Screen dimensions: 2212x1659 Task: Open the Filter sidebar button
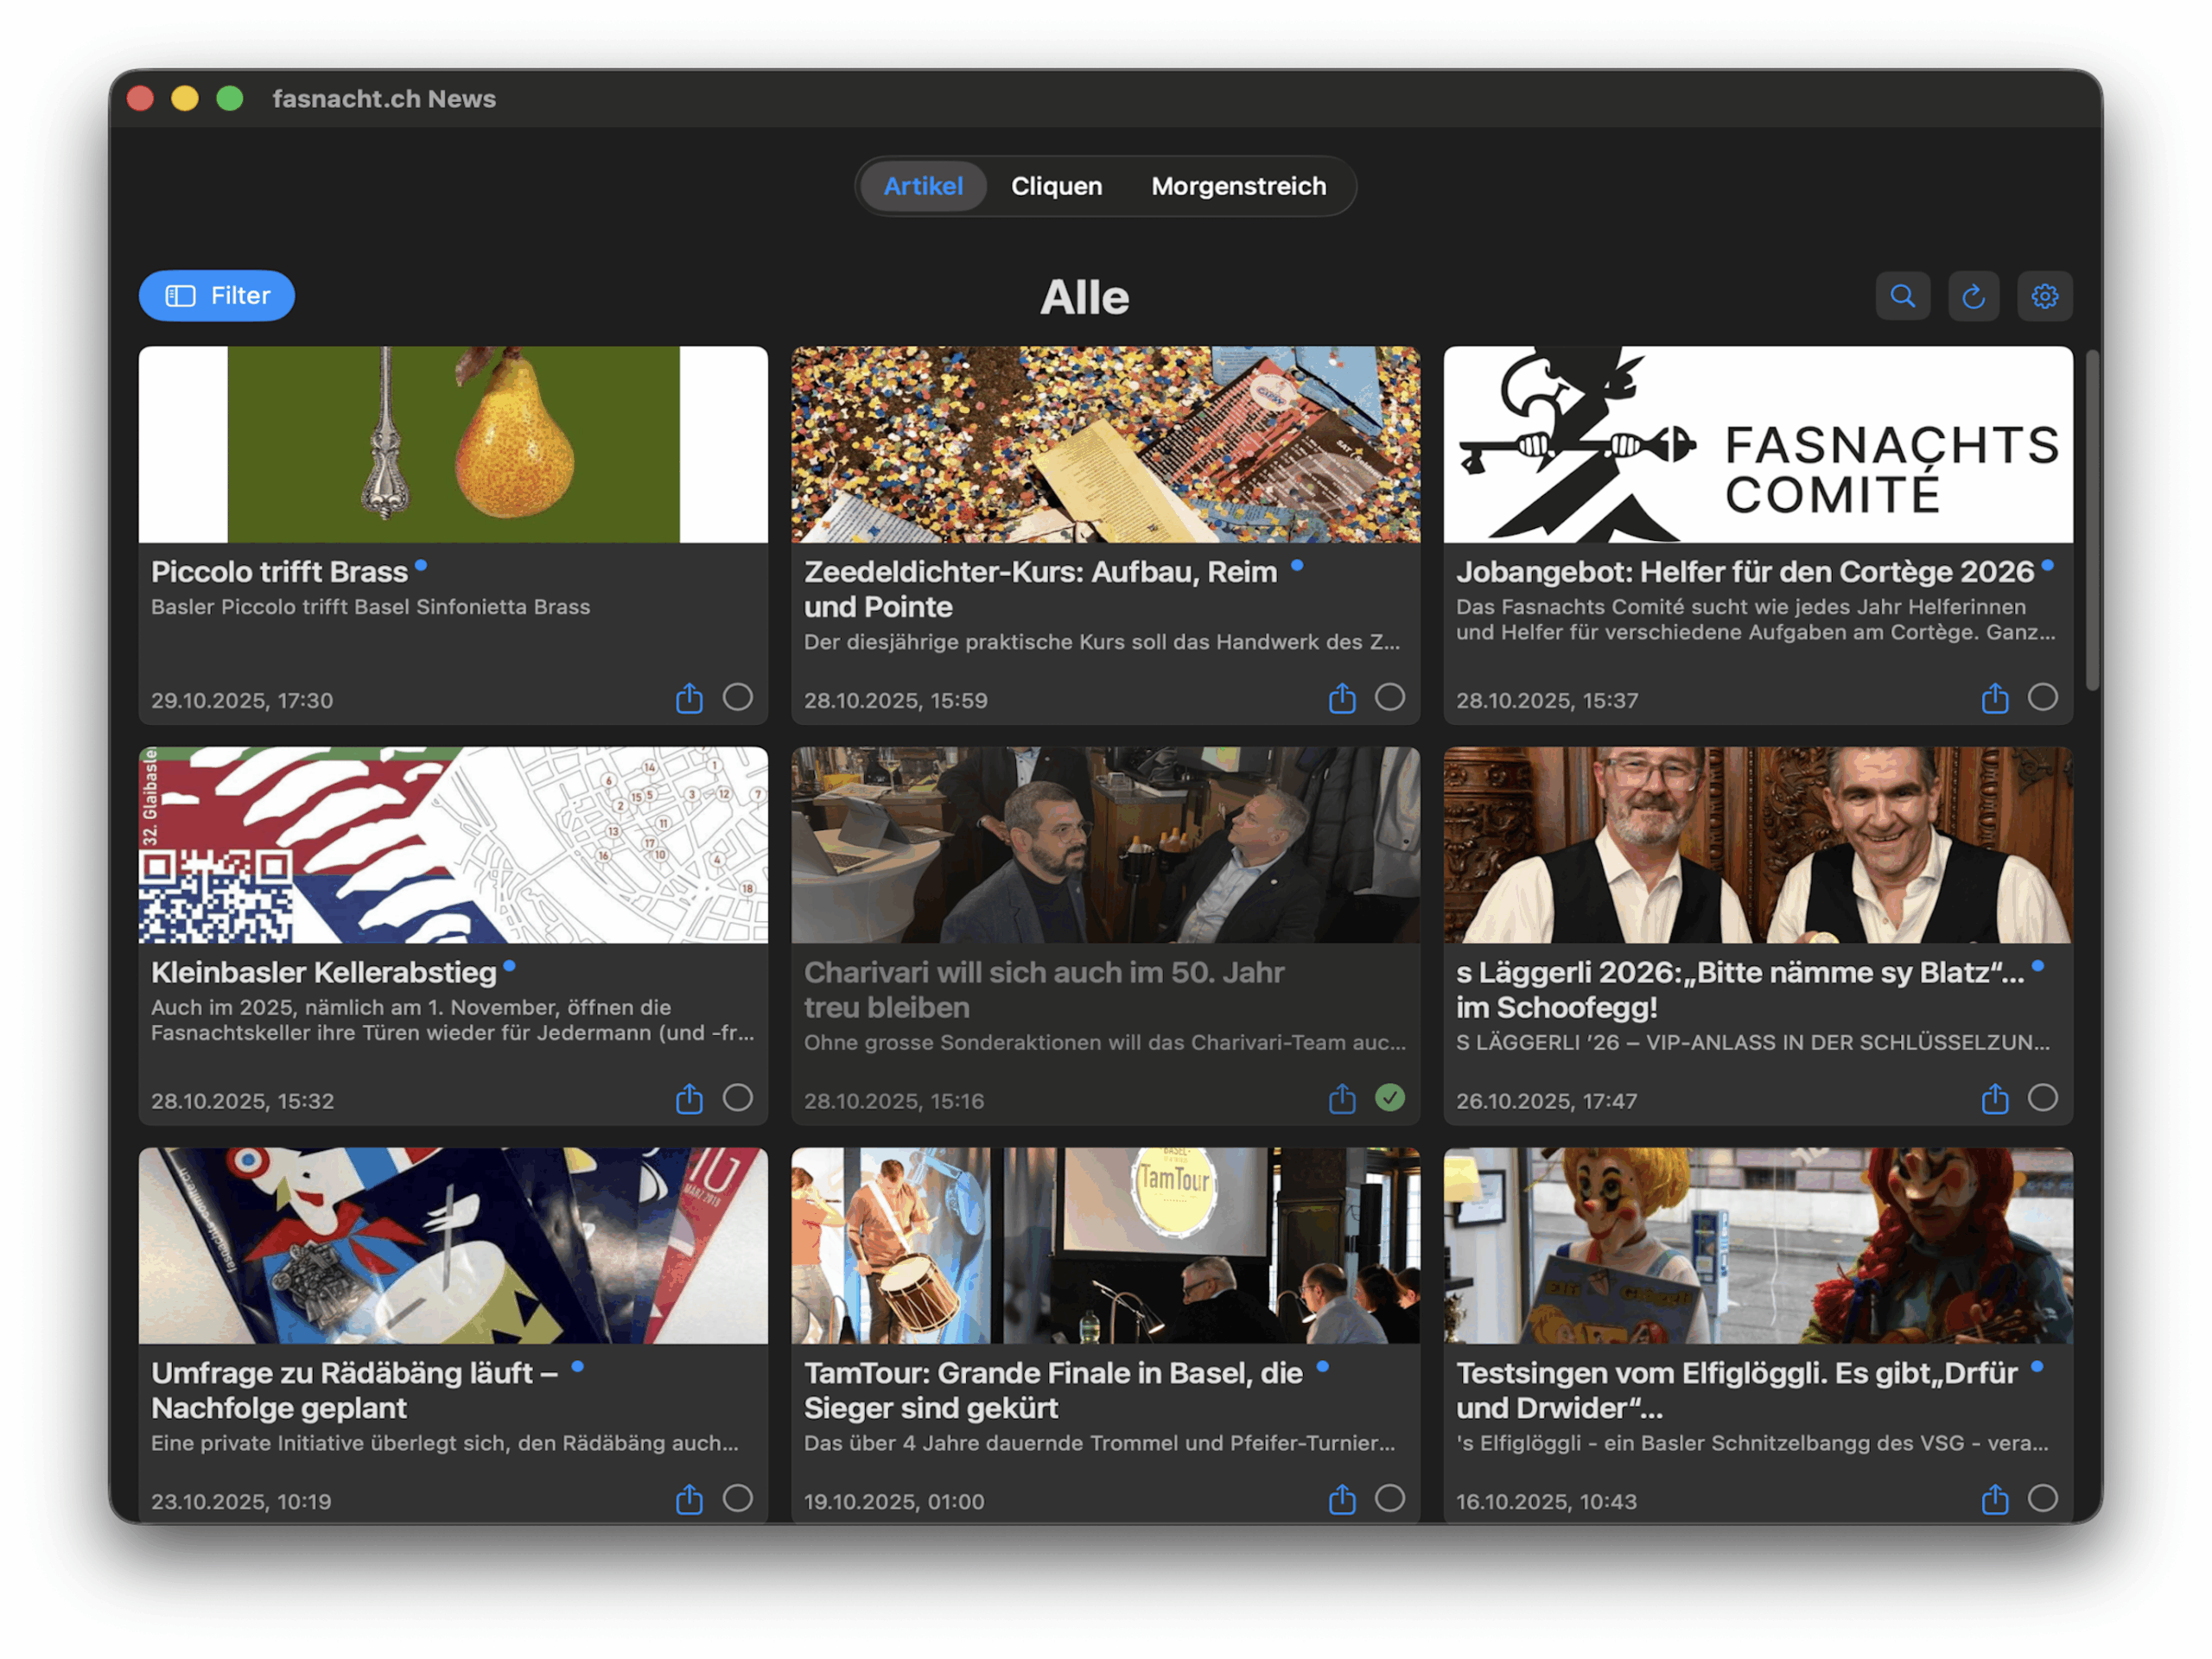coord(217,296)
